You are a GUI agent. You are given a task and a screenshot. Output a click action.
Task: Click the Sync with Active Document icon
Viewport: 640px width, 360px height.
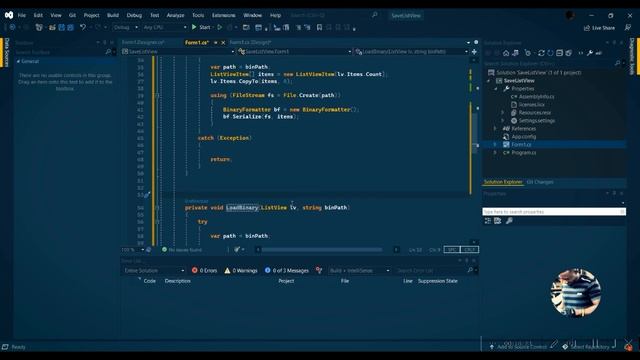click(541, 53)
